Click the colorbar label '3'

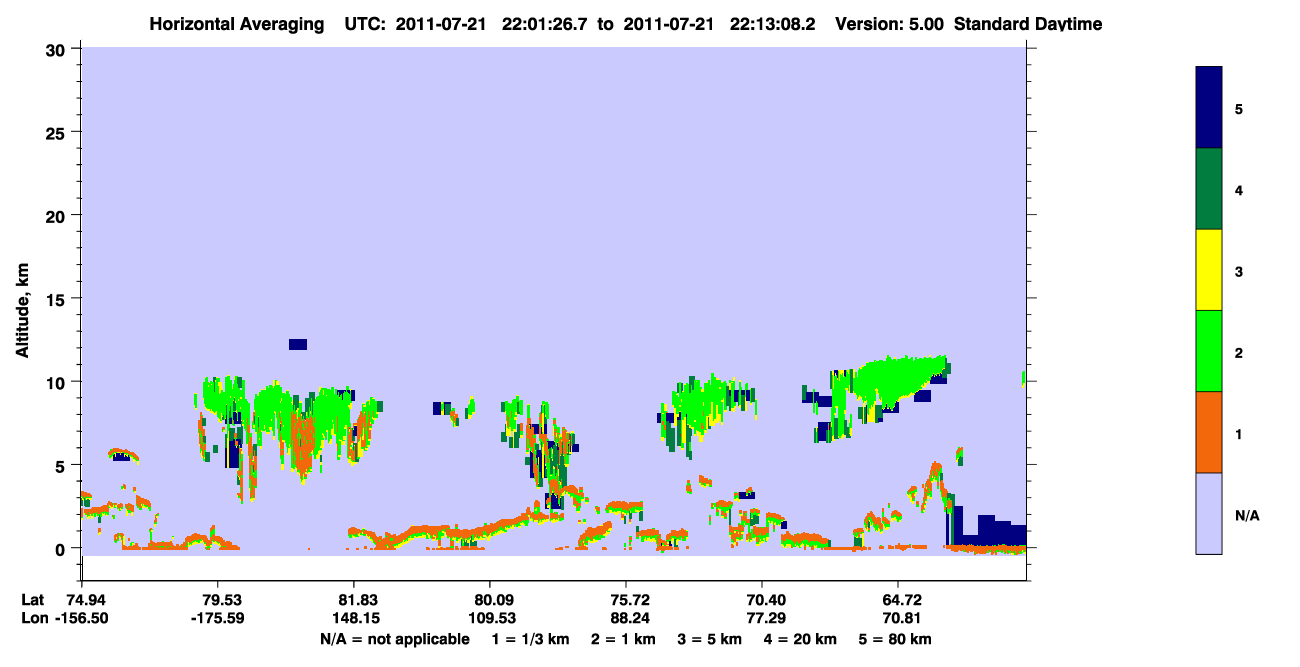tap(1239, 271)
